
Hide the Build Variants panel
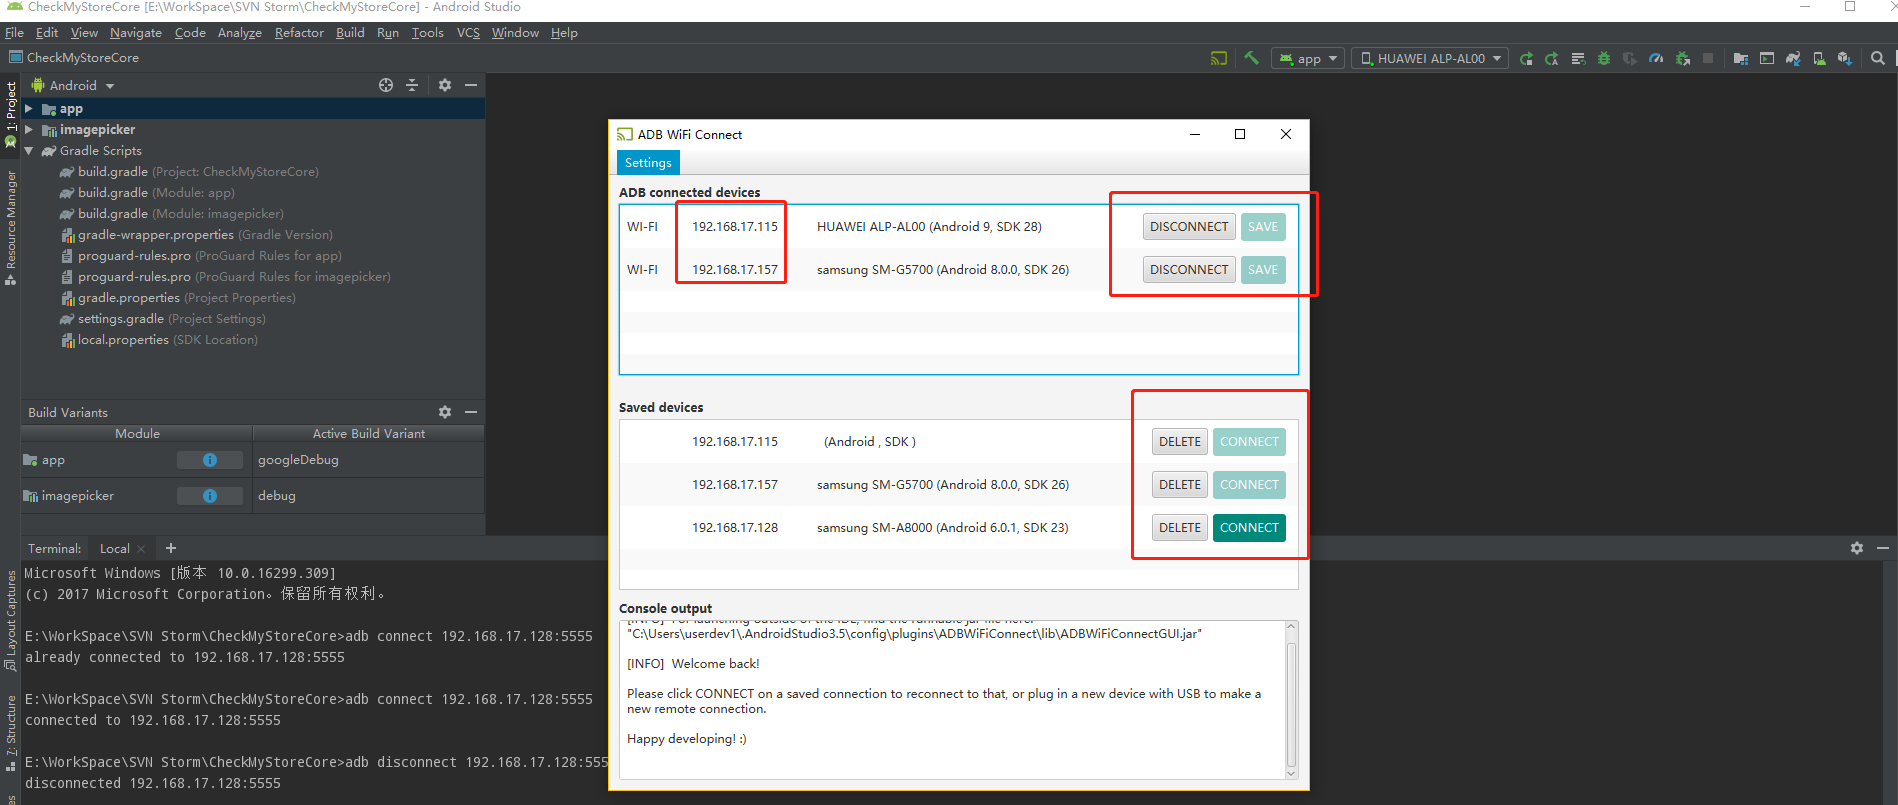[x=471, y=412]
